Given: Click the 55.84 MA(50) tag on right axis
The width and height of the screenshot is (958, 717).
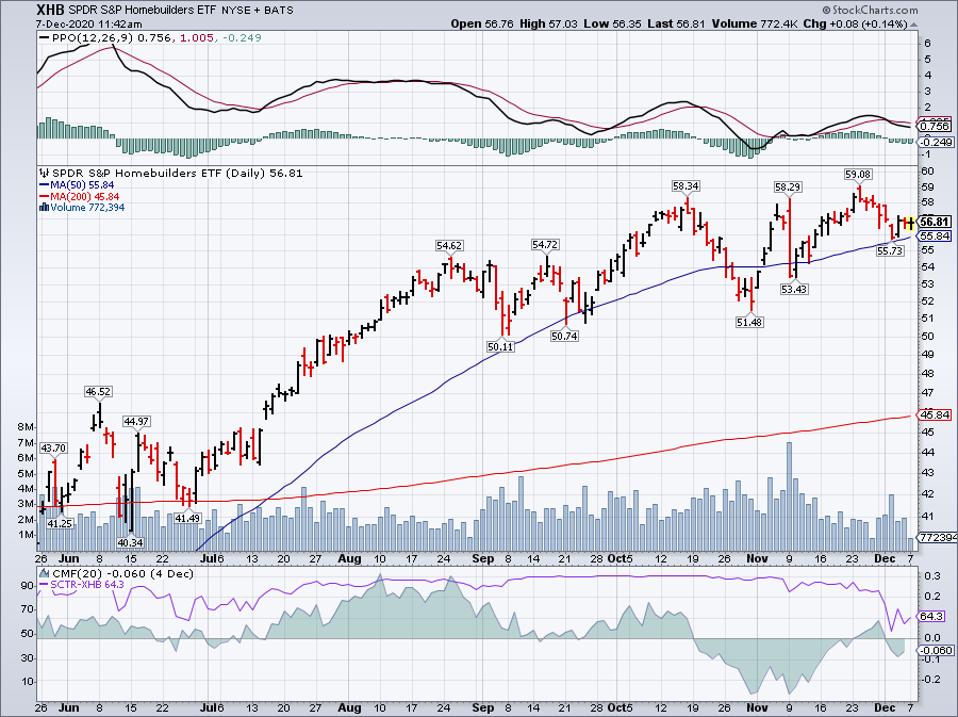Looking at the screenshot, I should coord(935,236).
